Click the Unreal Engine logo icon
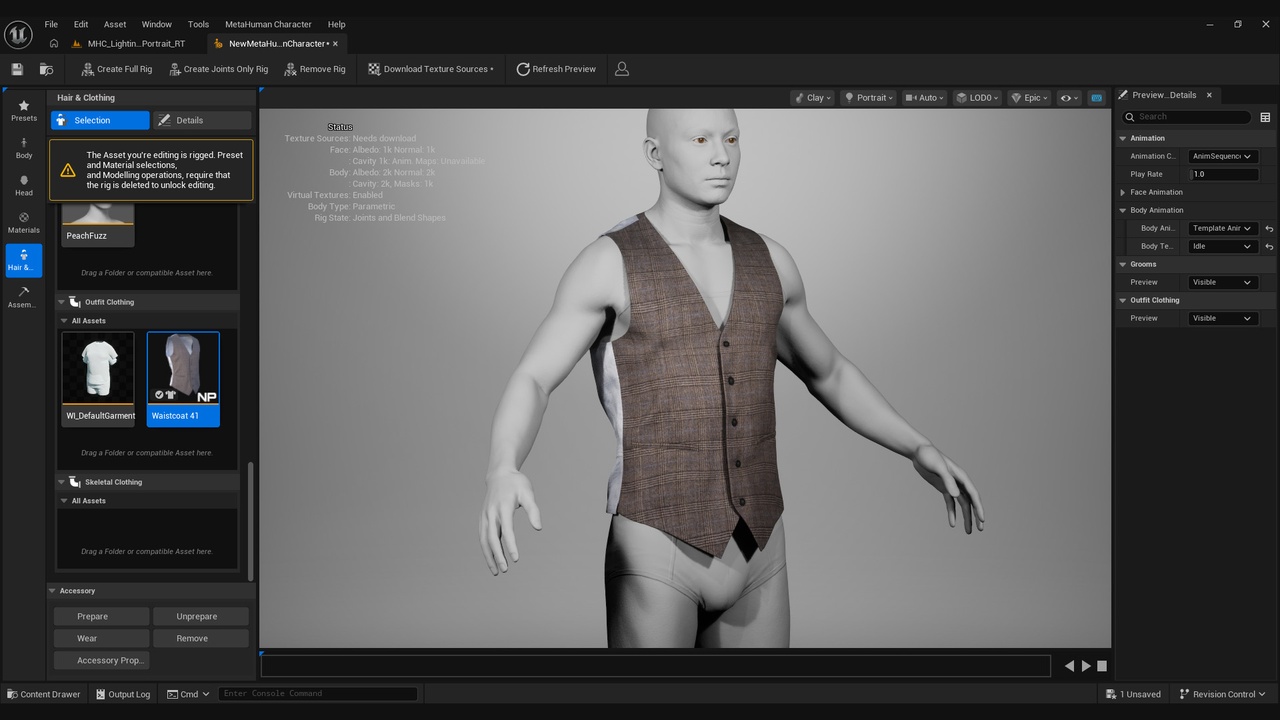Viewport: 1280px width, 720px height. coord(18,34)
